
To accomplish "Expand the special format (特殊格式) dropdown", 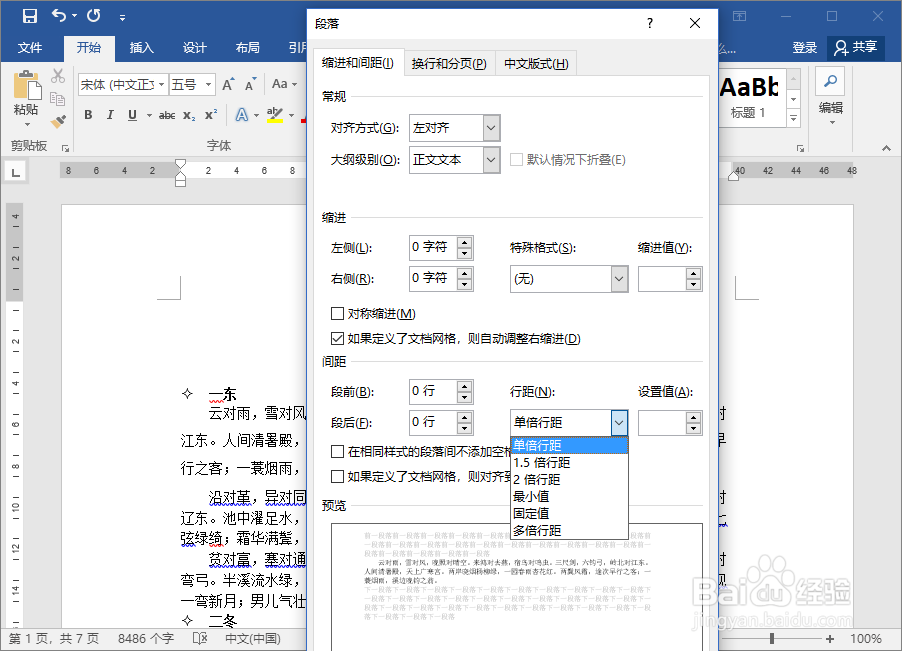I will pyautogui.click(x=619, y=279).
